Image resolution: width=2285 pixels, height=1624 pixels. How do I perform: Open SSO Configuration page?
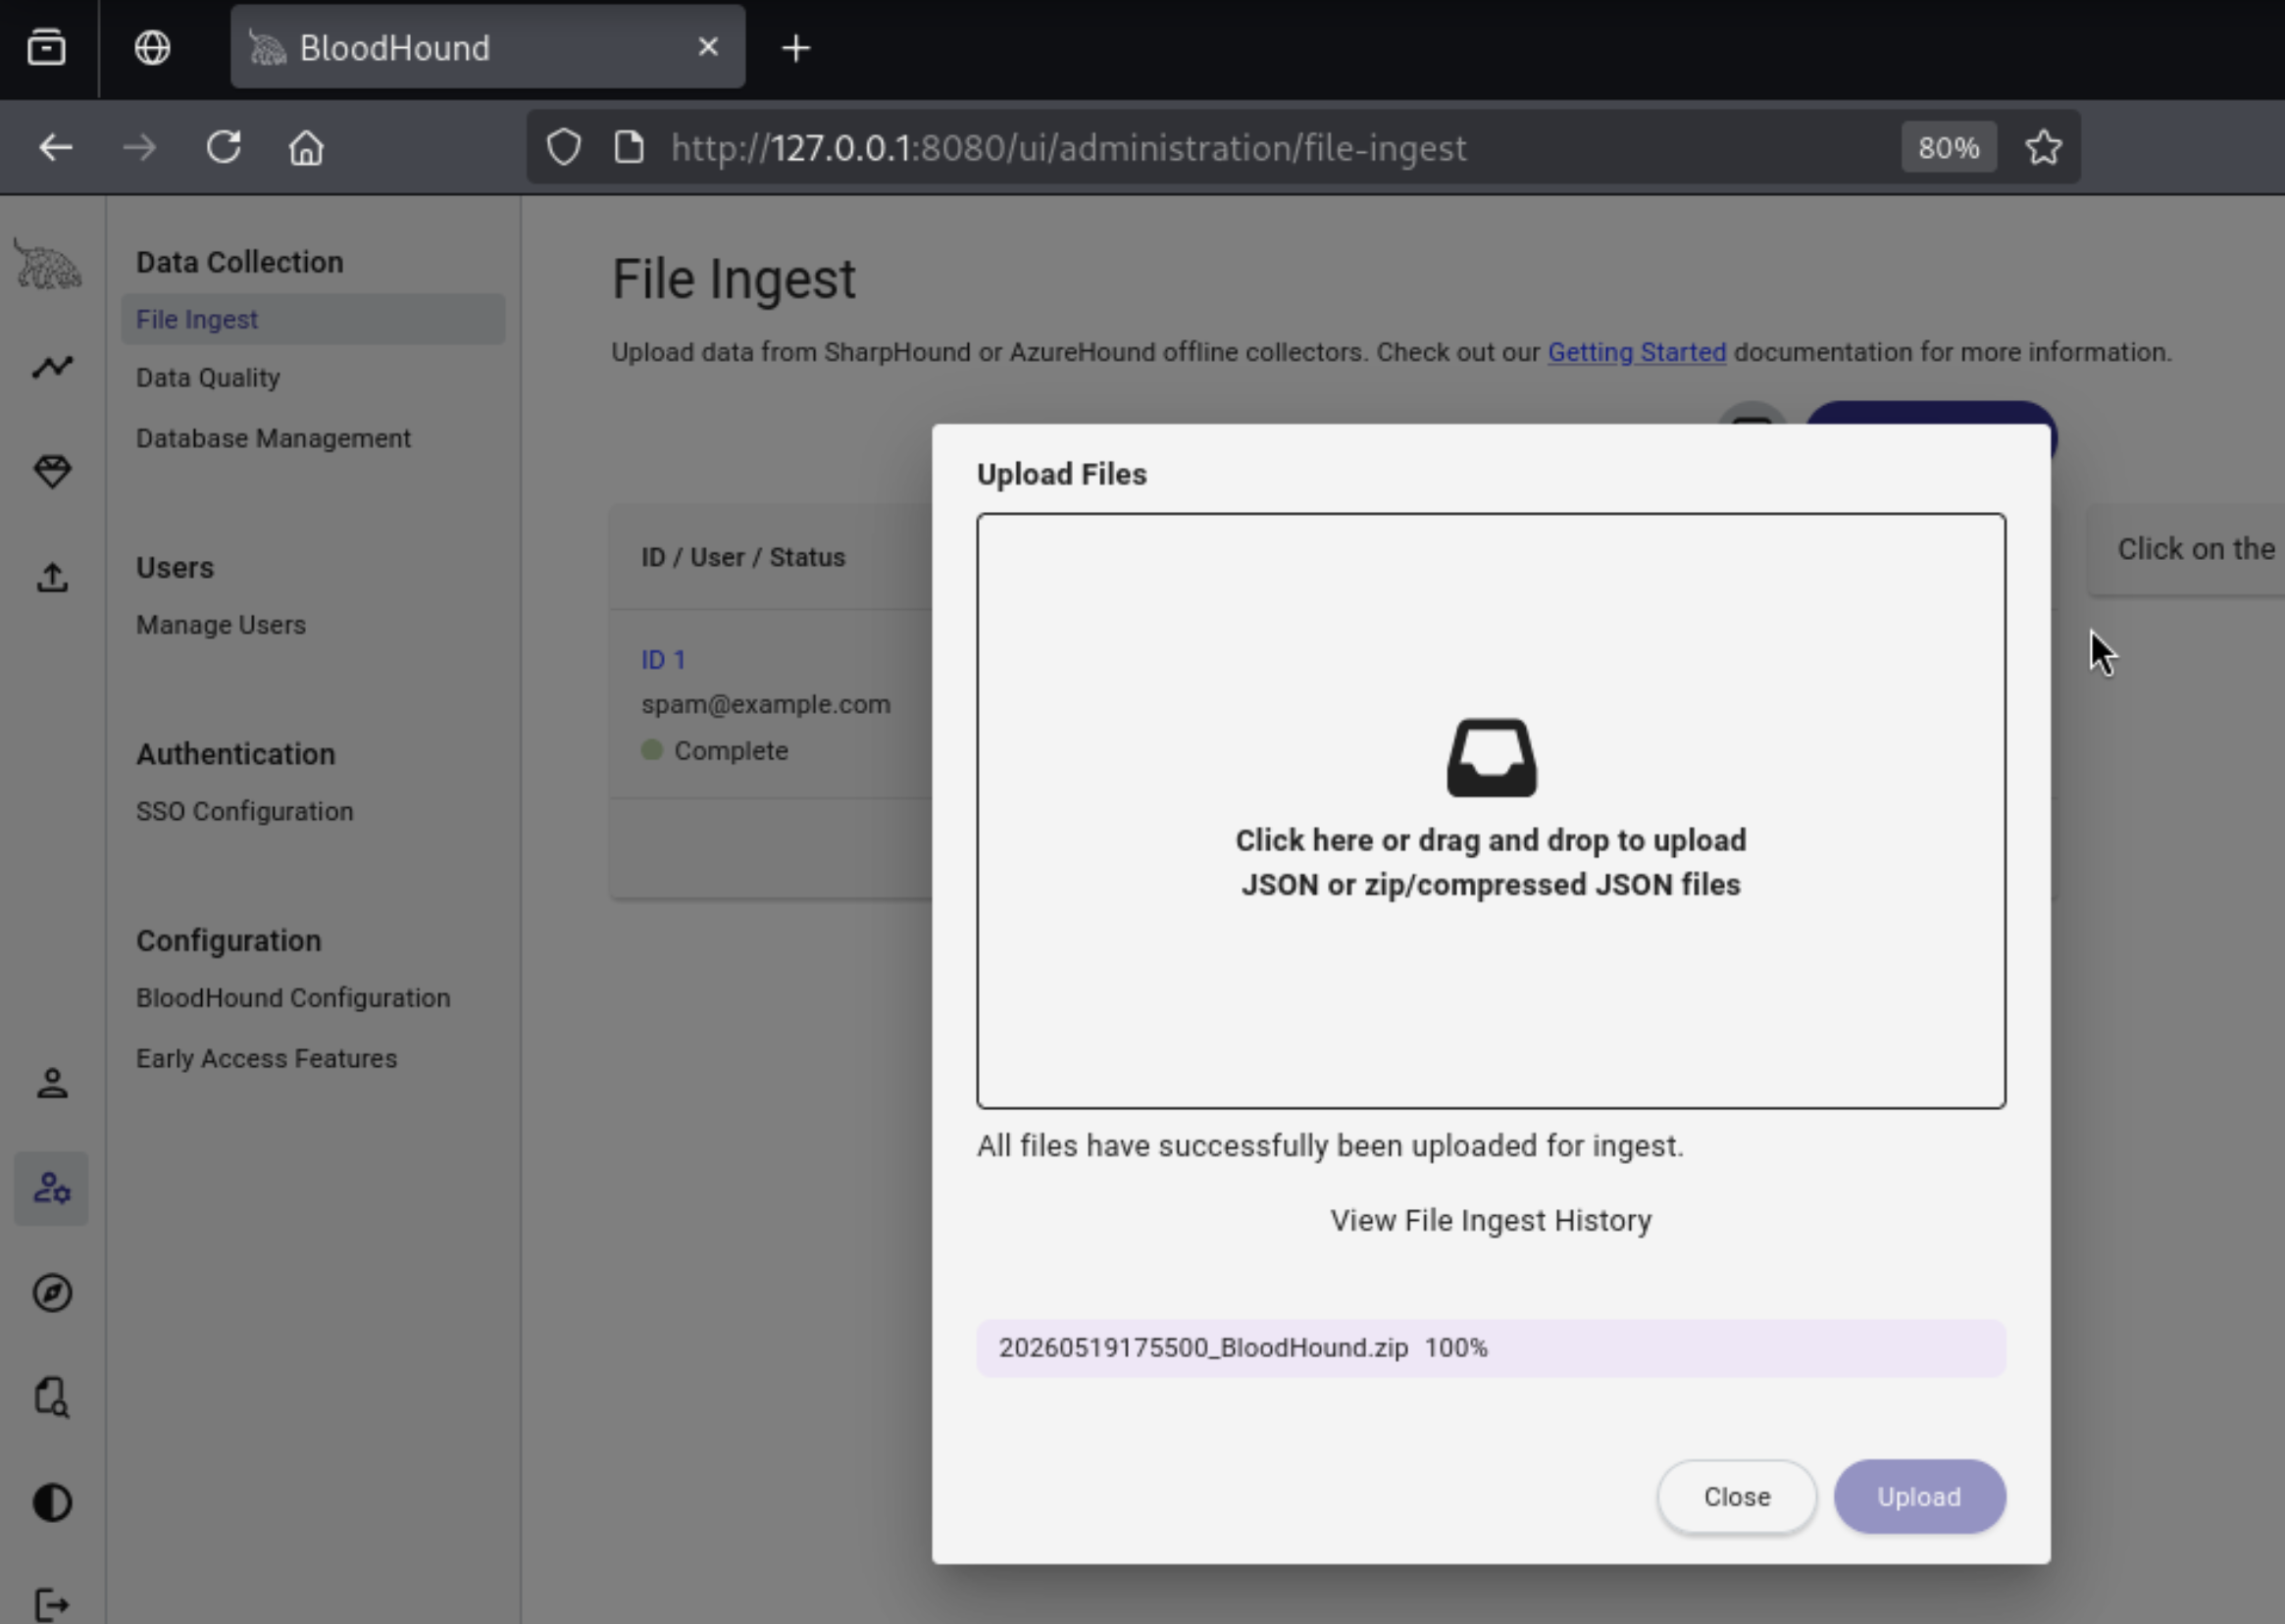(x=245, y=811)
